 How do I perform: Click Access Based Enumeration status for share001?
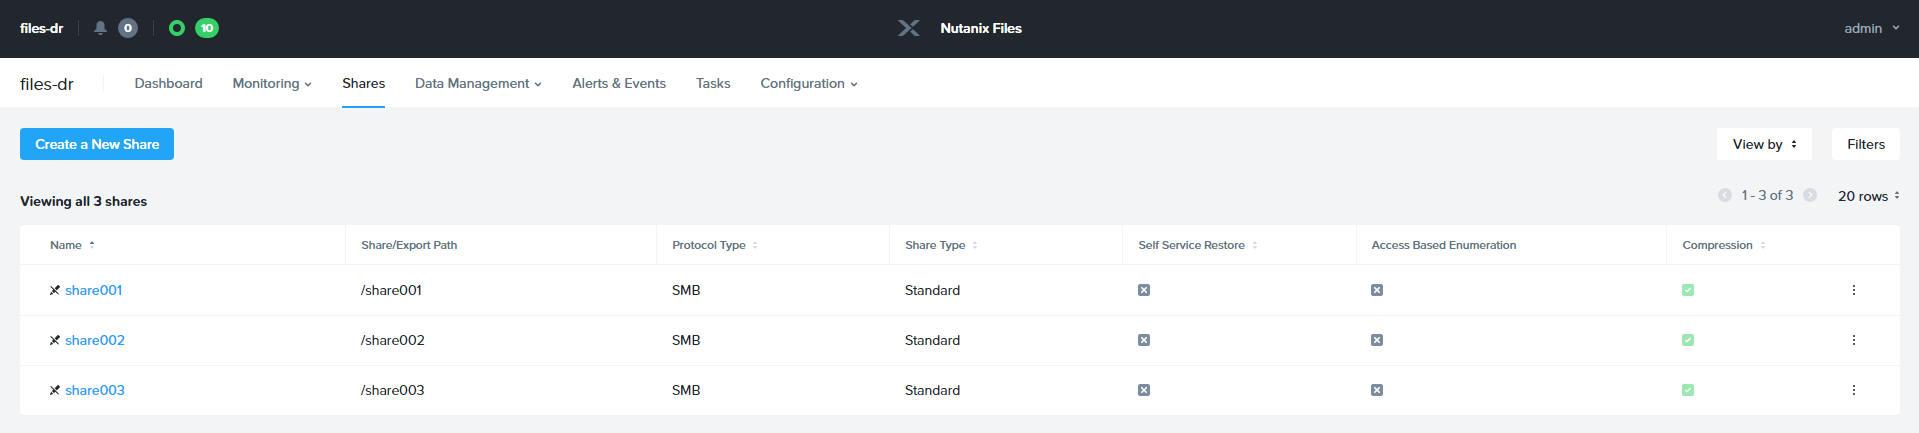[x=1377, y=290]
